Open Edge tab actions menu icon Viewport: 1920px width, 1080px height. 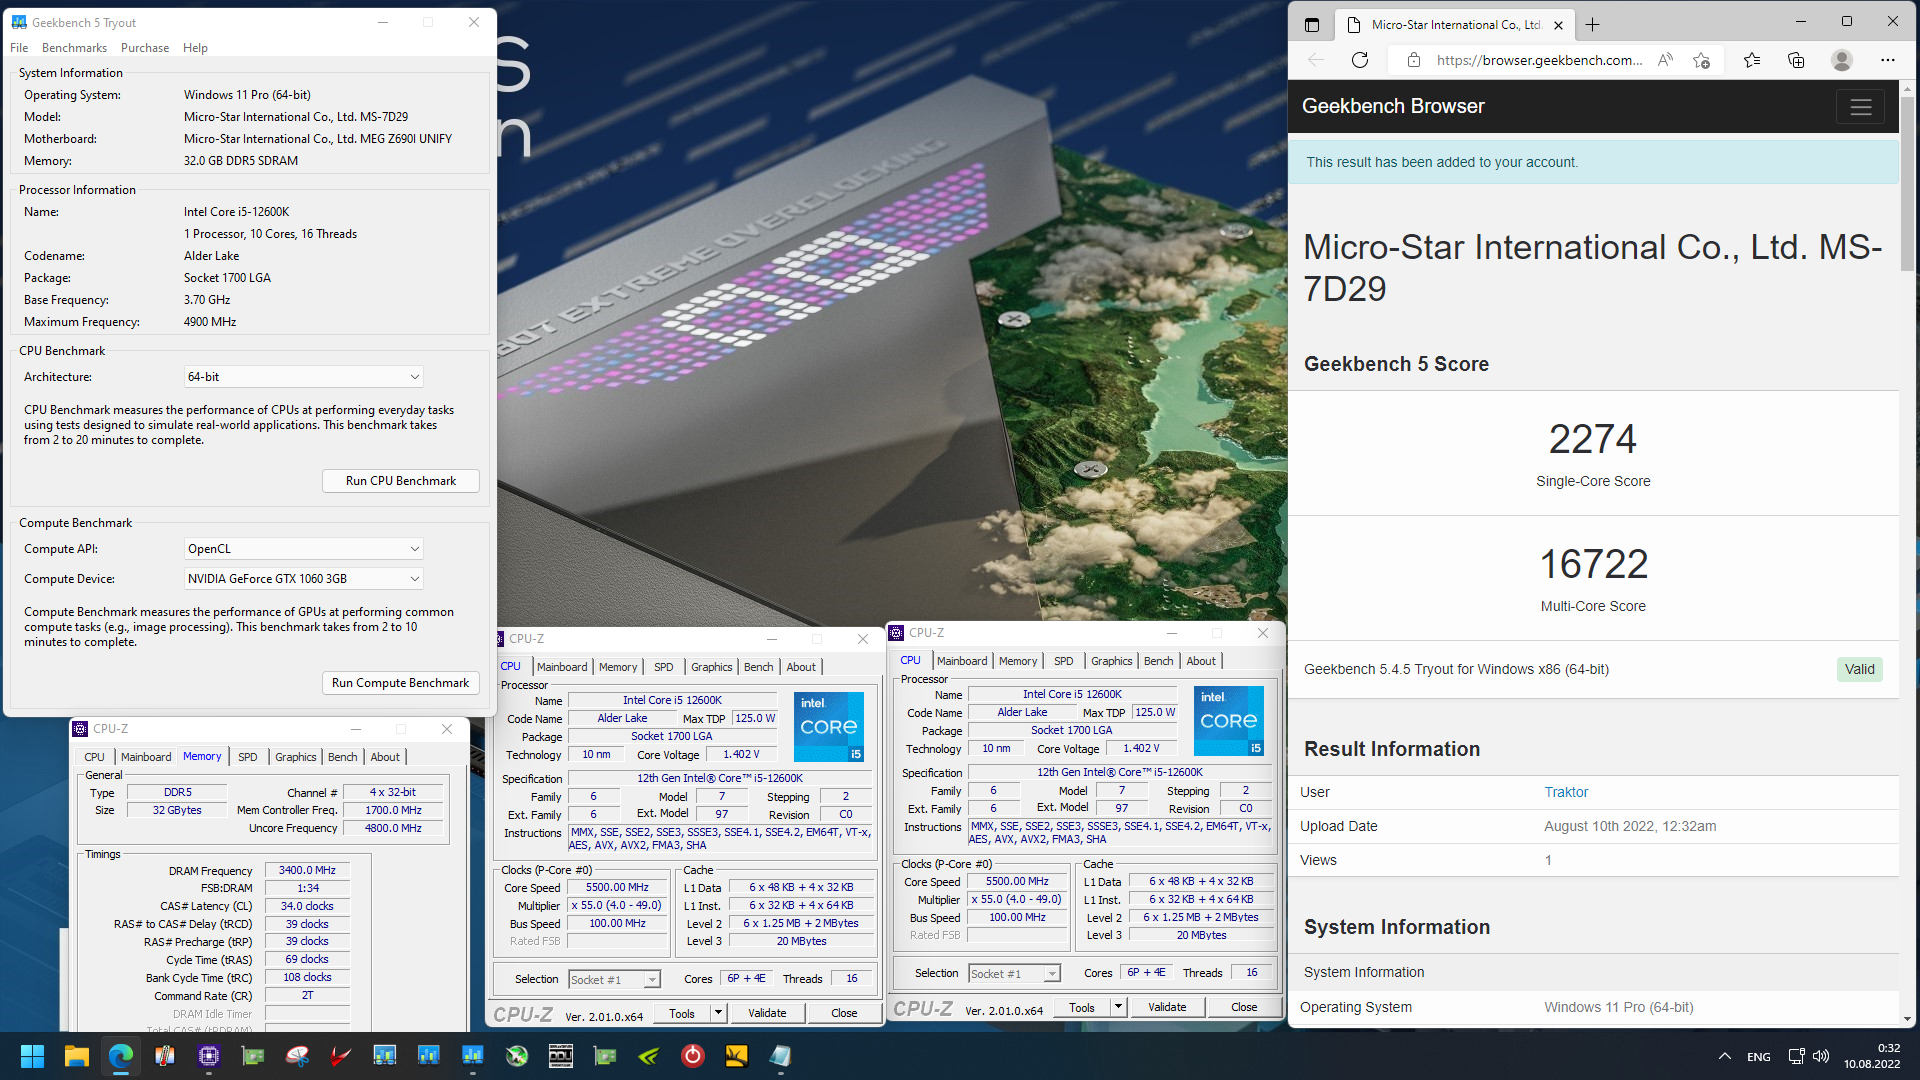[x=1312, y=25]
